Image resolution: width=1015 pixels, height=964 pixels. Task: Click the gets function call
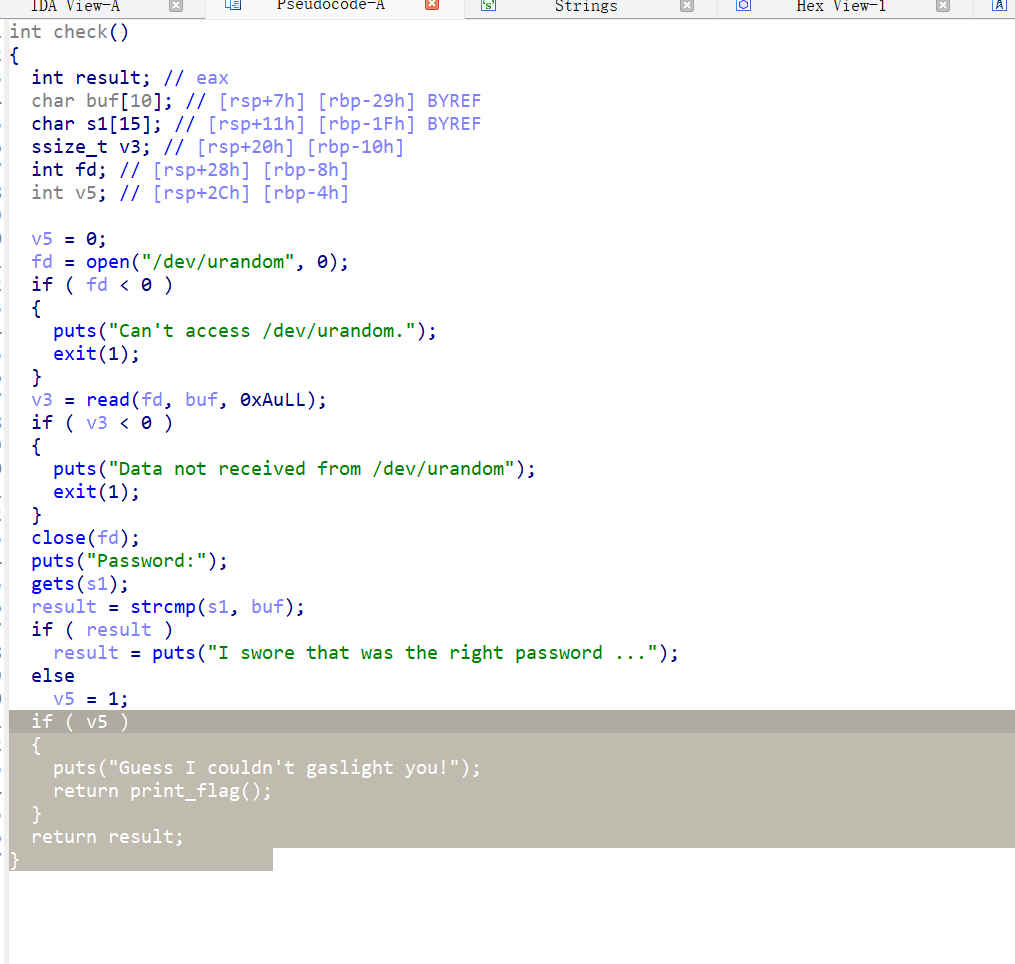click(x=52, y=583)
